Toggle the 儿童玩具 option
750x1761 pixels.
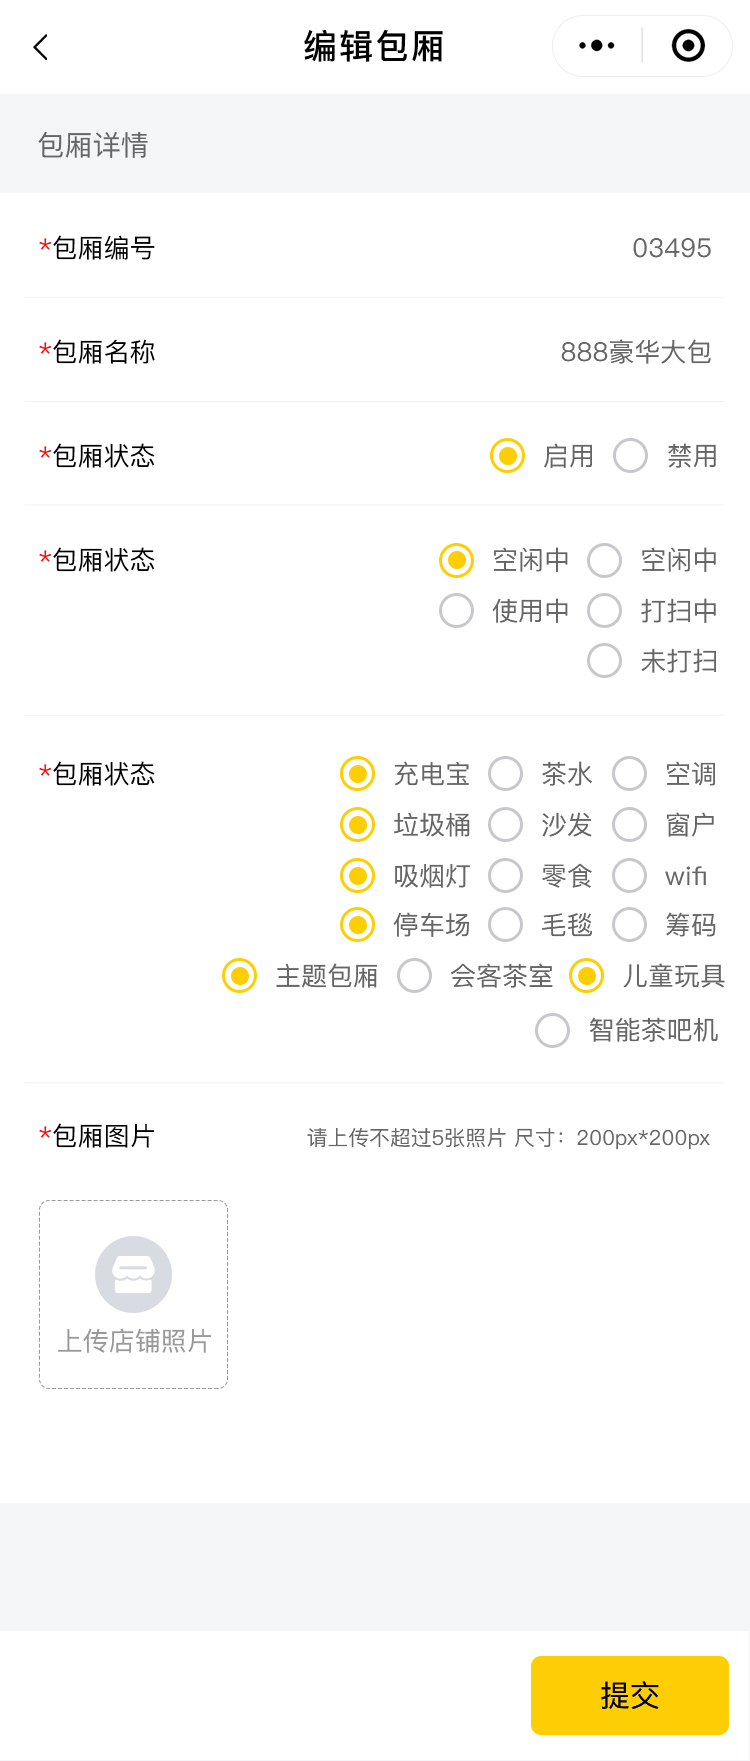[587, 976]
